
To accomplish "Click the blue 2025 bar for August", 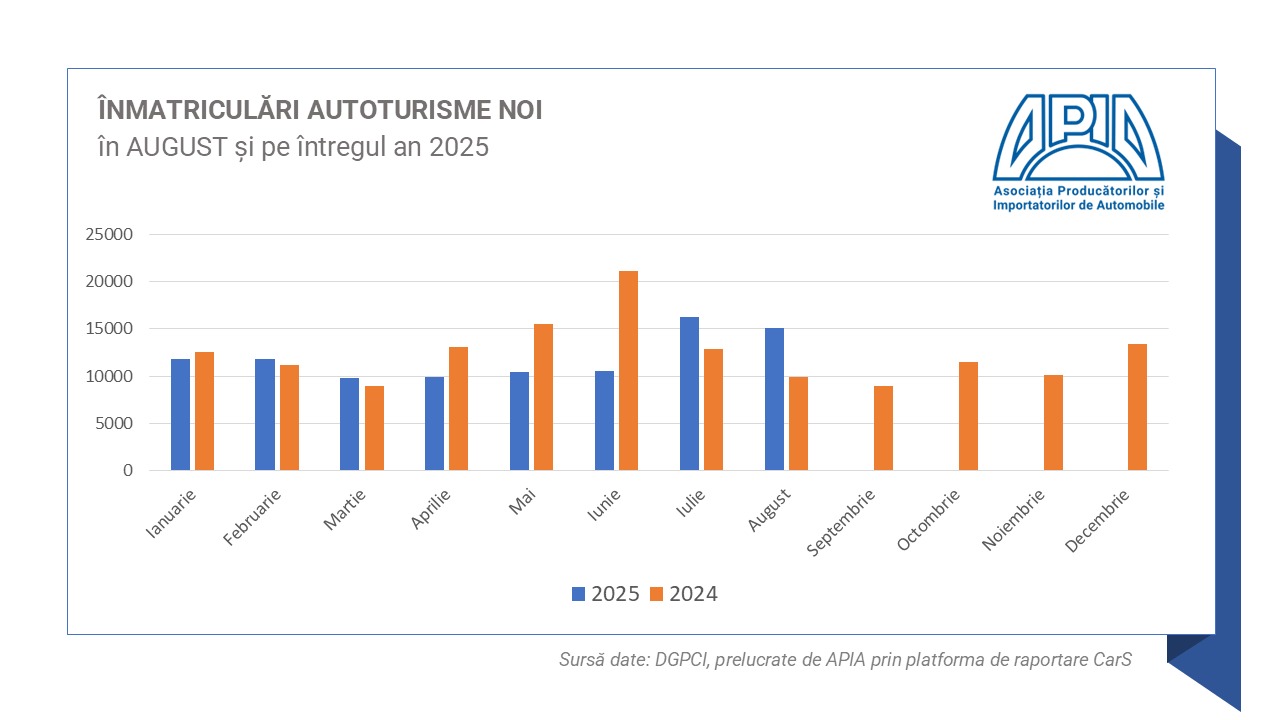I will (774, 399).
